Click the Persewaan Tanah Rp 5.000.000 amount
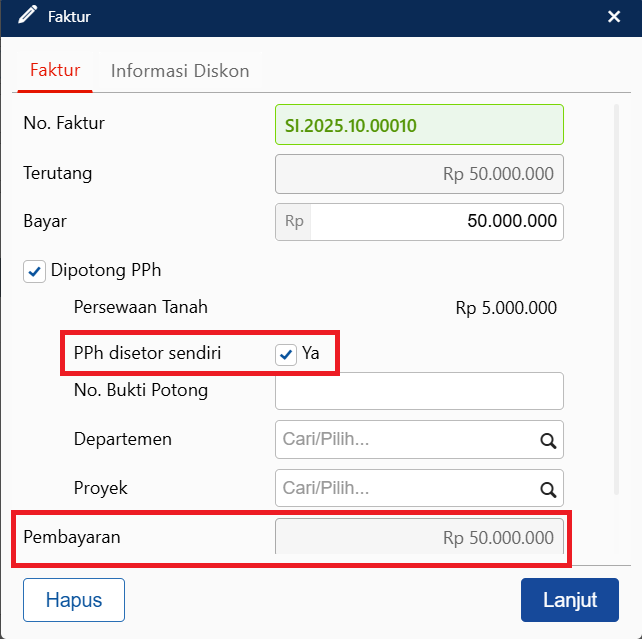 click(x=506, y=308)
